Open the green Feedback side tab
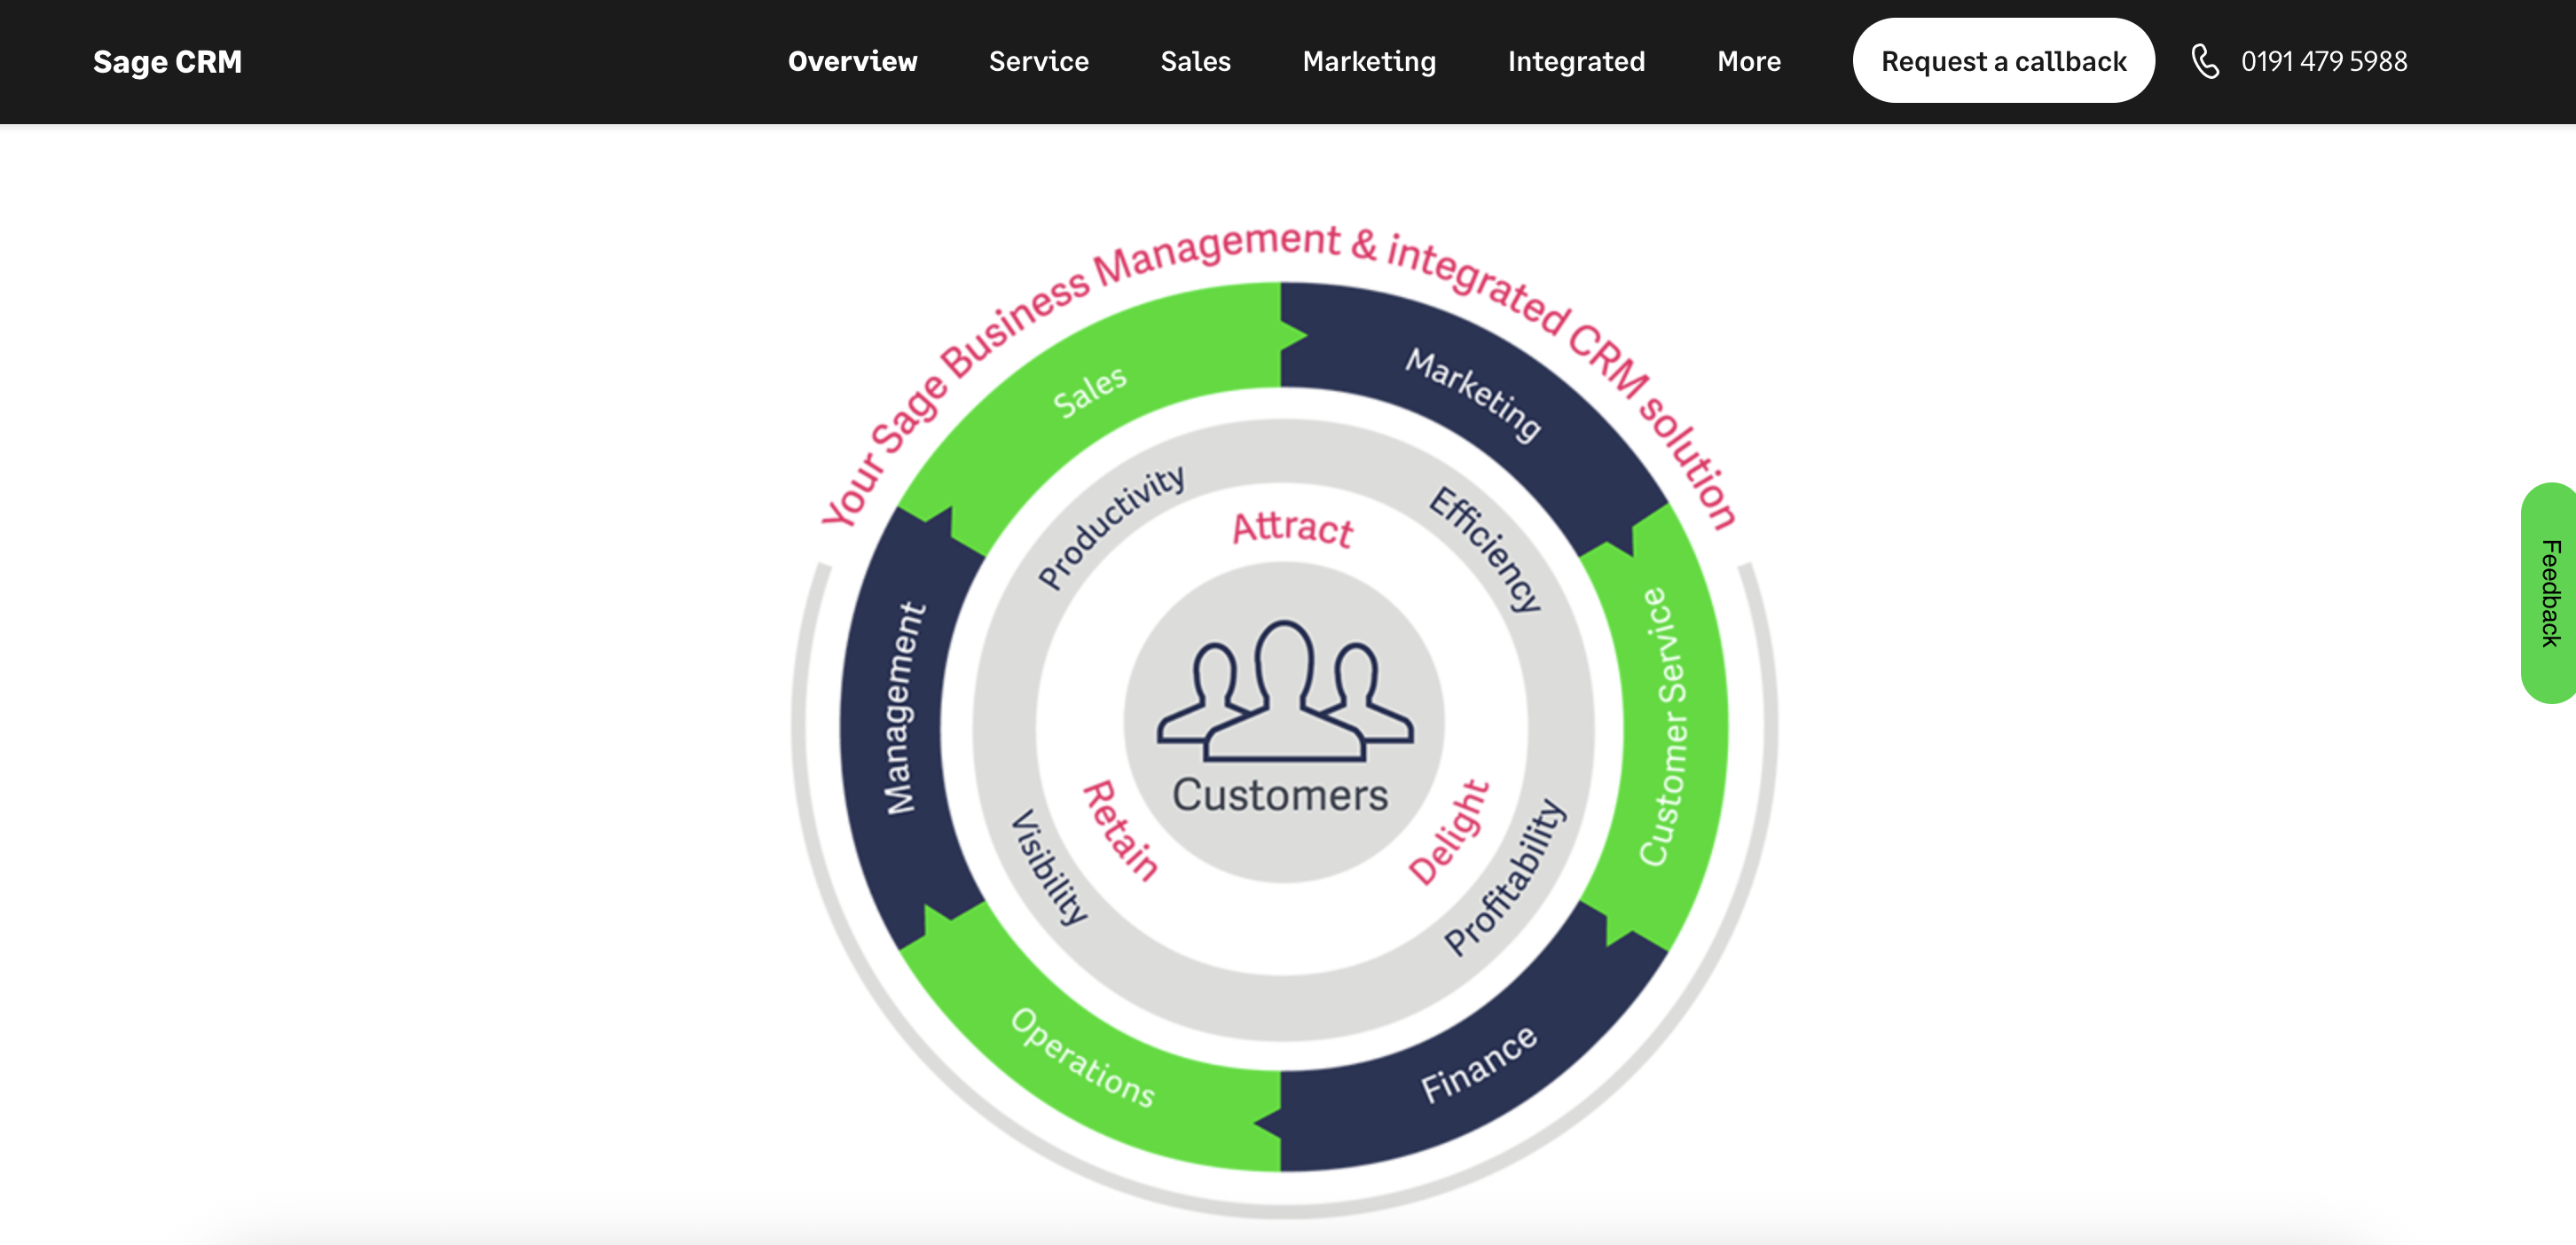 click(2551, 590)
